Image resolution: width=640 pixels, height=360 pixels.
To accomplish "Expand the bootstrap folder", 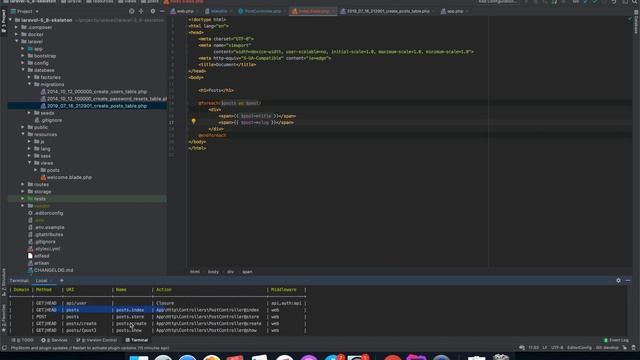I will tap(23, 56).
